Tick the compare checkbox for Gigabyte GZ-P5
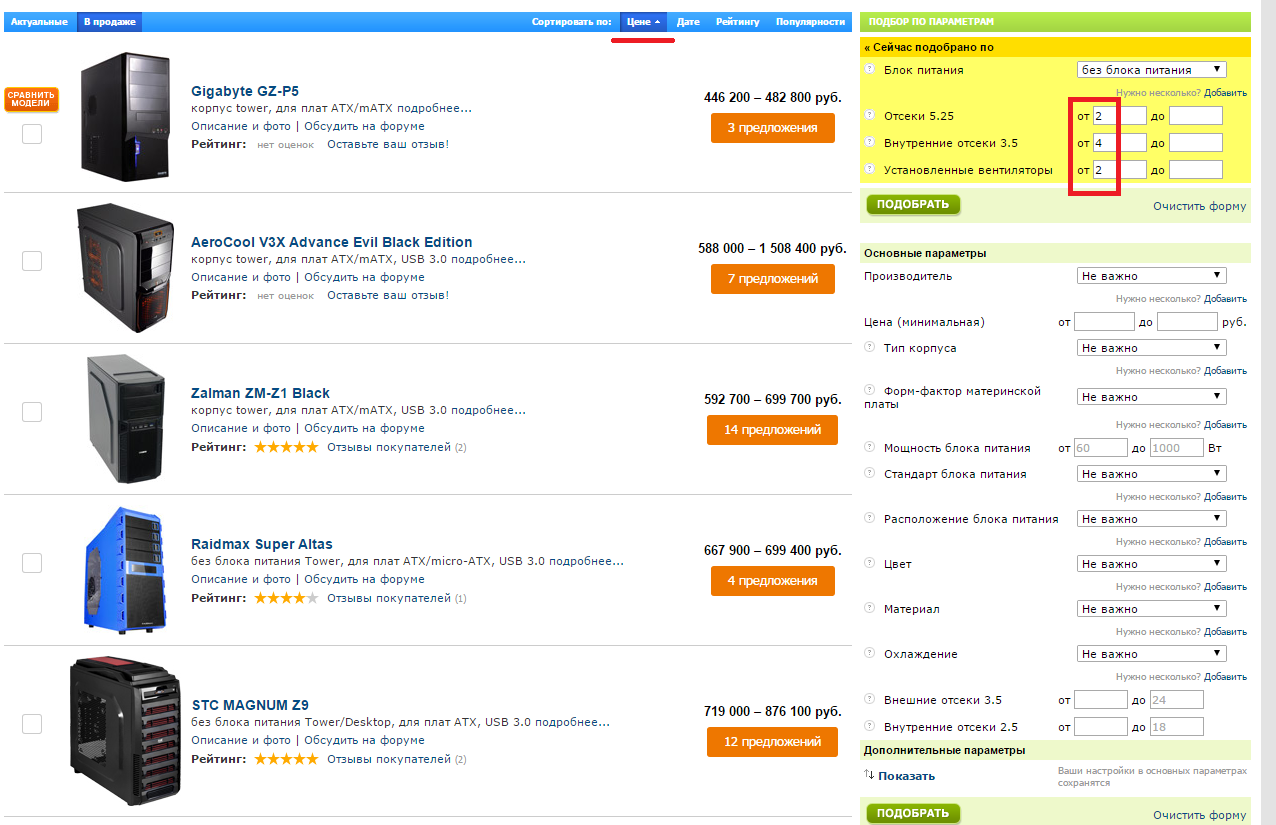1276x825 pixels. pos(32,134)
